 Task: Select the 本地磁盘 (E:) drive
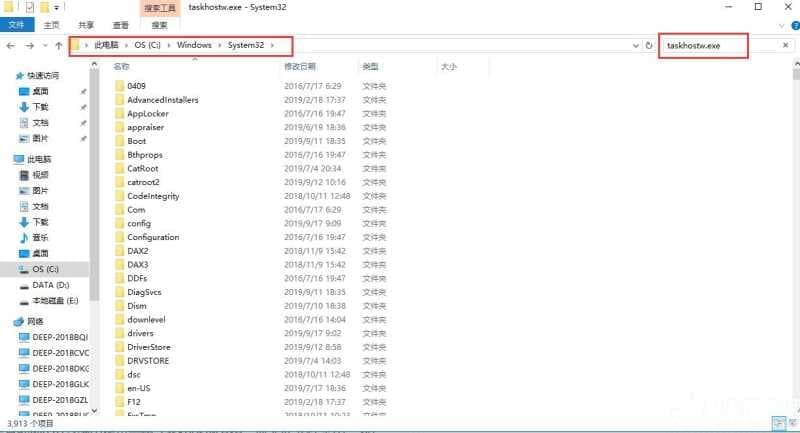tap(55, 300)
